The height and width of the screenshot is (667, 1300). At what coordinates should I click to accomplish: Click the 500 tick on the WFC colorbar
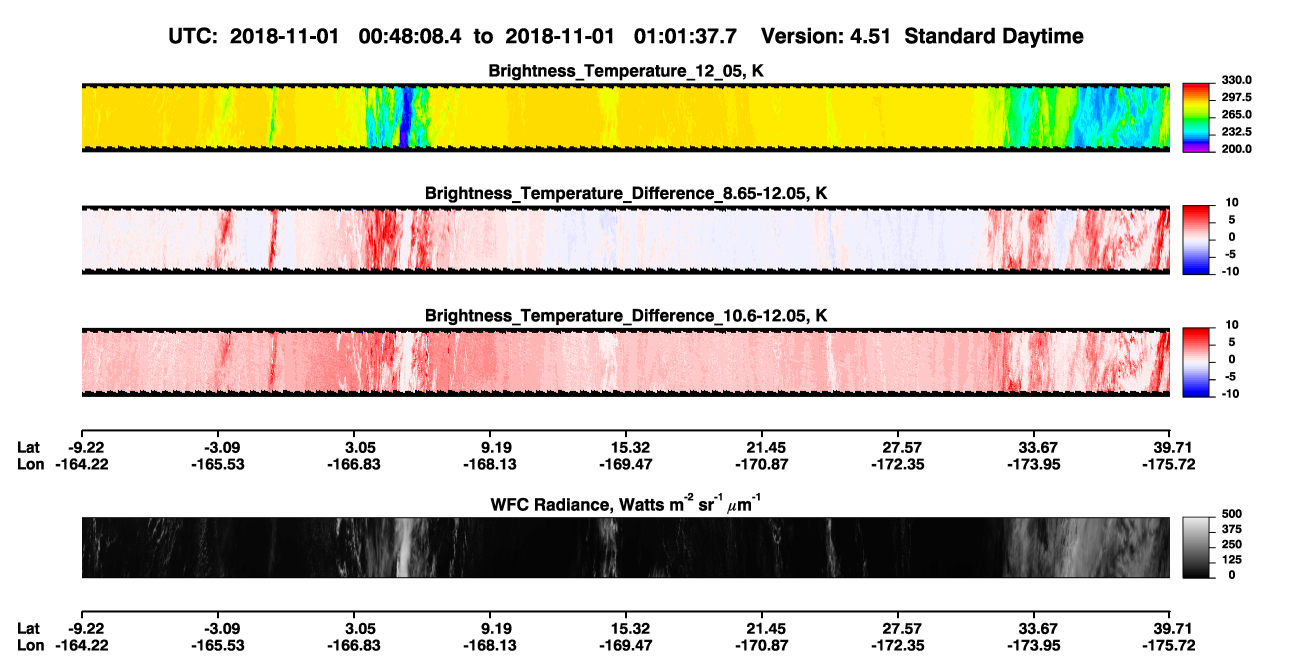(x=1231, y=514)
